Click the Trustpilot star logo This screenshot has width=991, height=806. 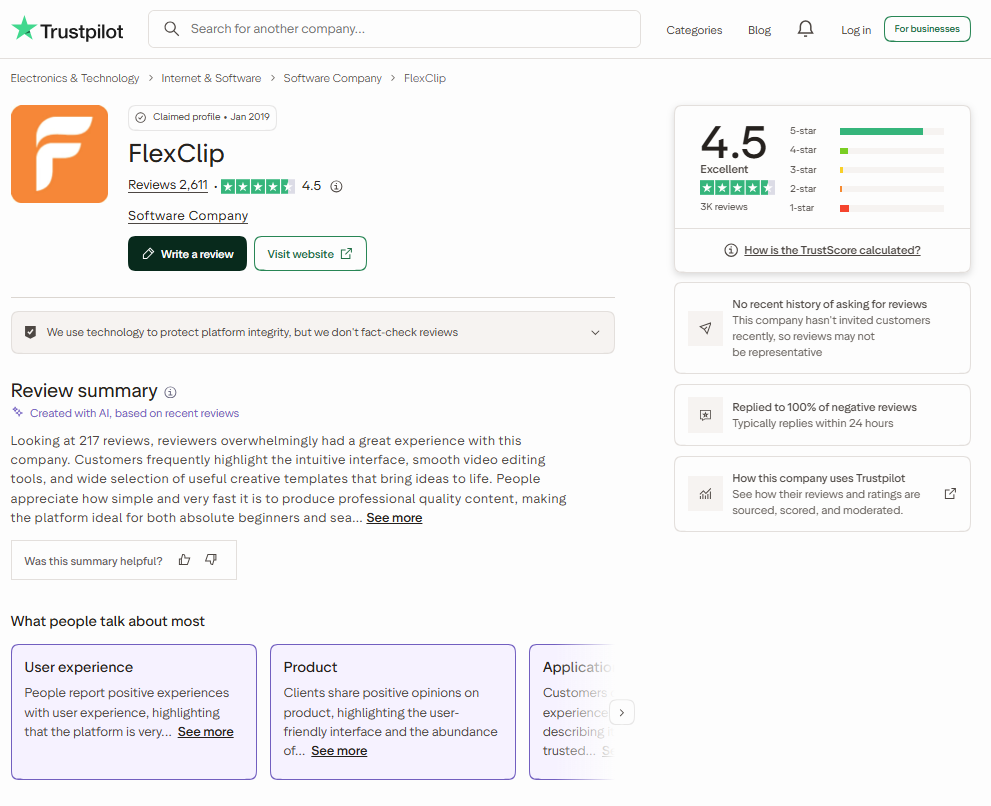24,28
